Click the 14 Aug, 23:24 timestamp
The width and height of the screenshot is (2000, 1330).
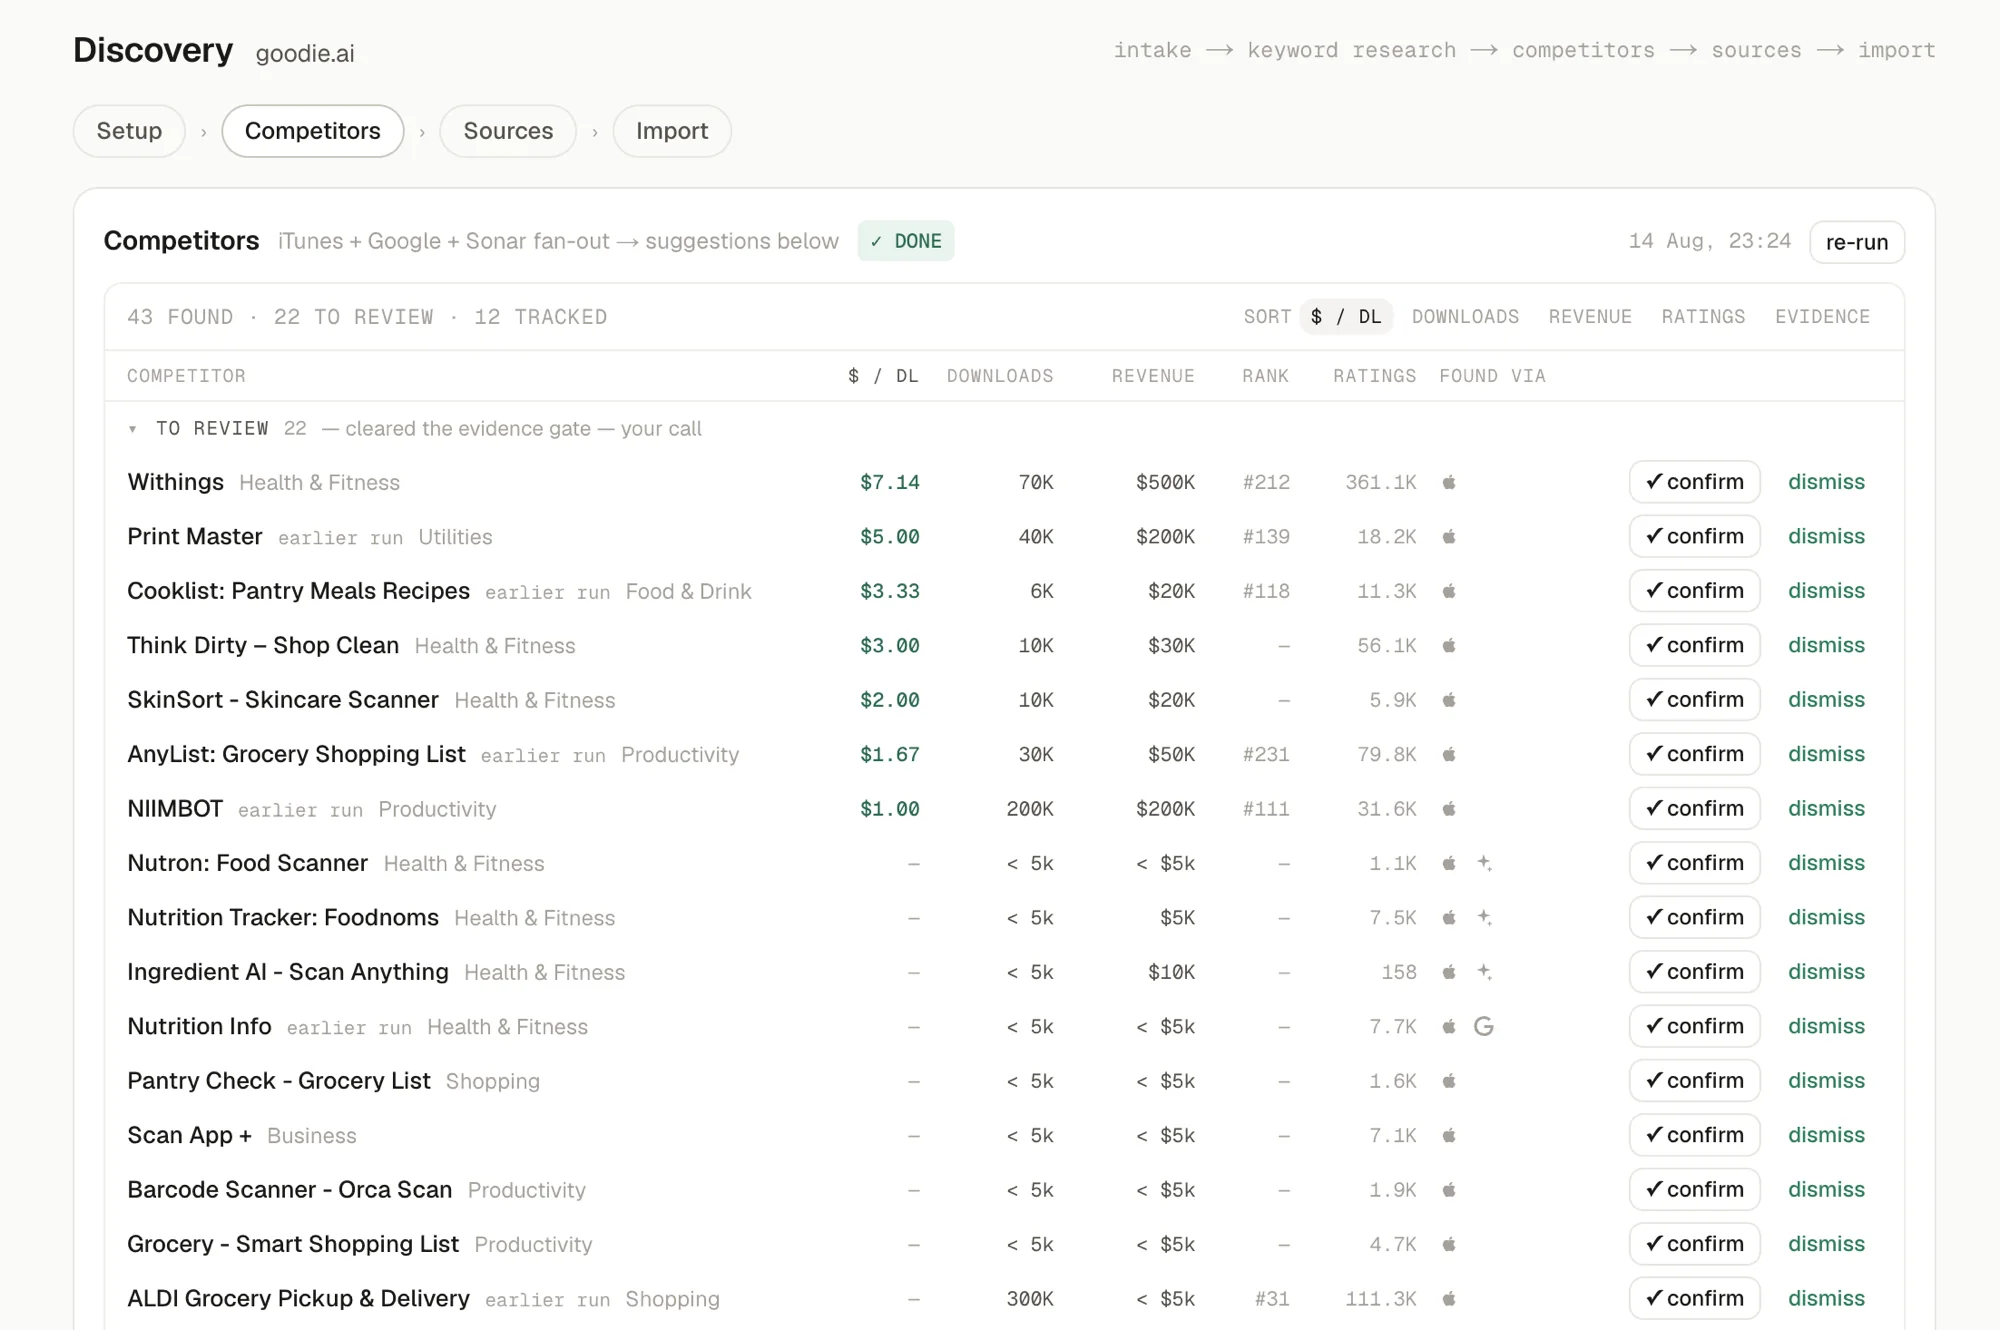coord(1710,241)
